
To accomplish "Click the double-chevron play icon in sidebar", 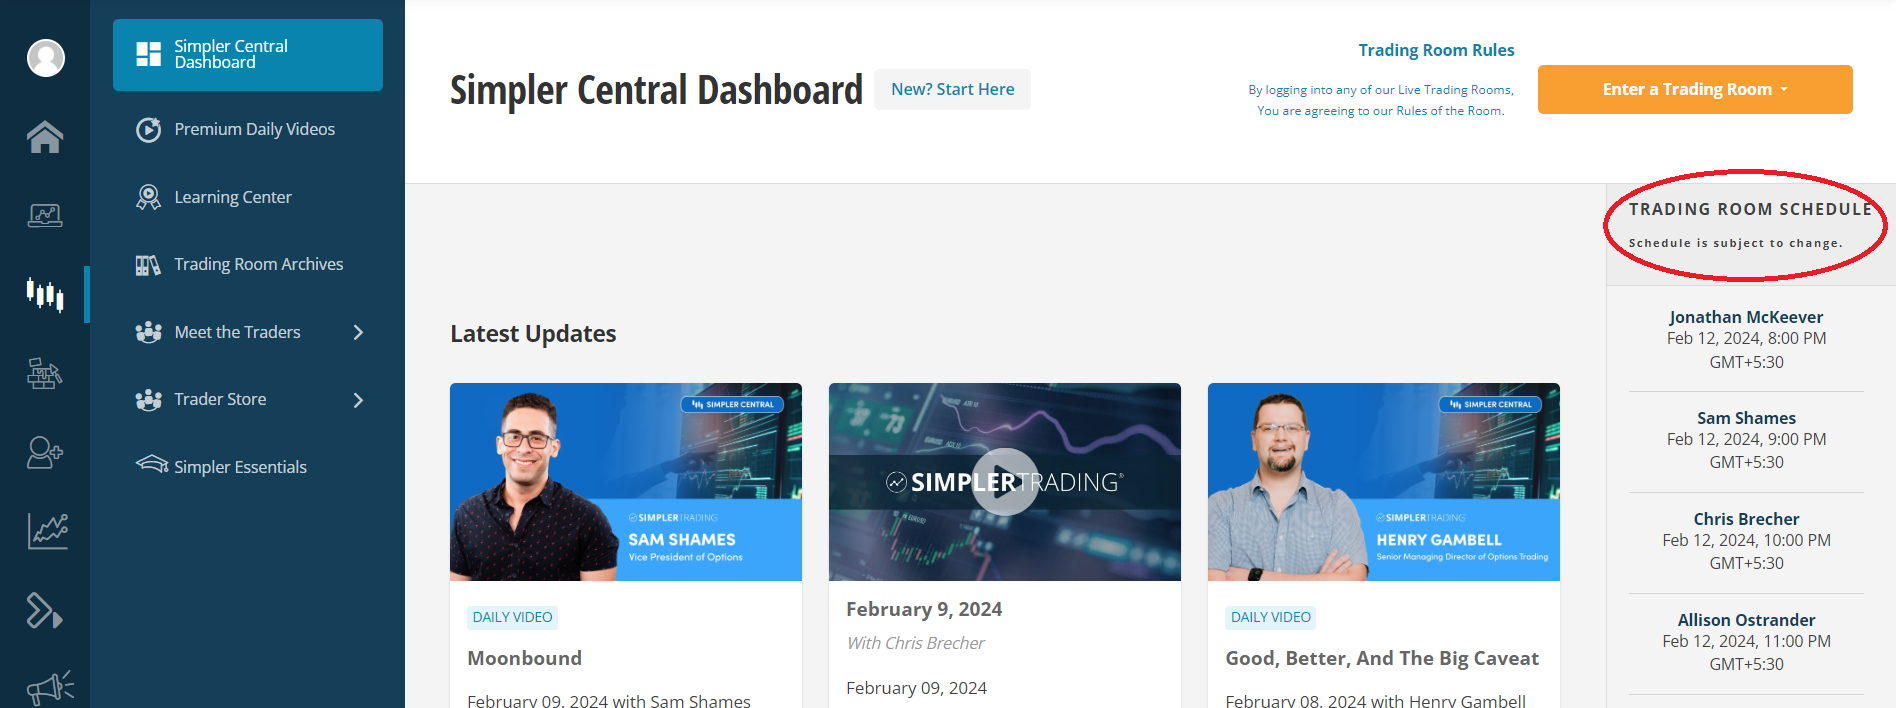I will (45, 610).
